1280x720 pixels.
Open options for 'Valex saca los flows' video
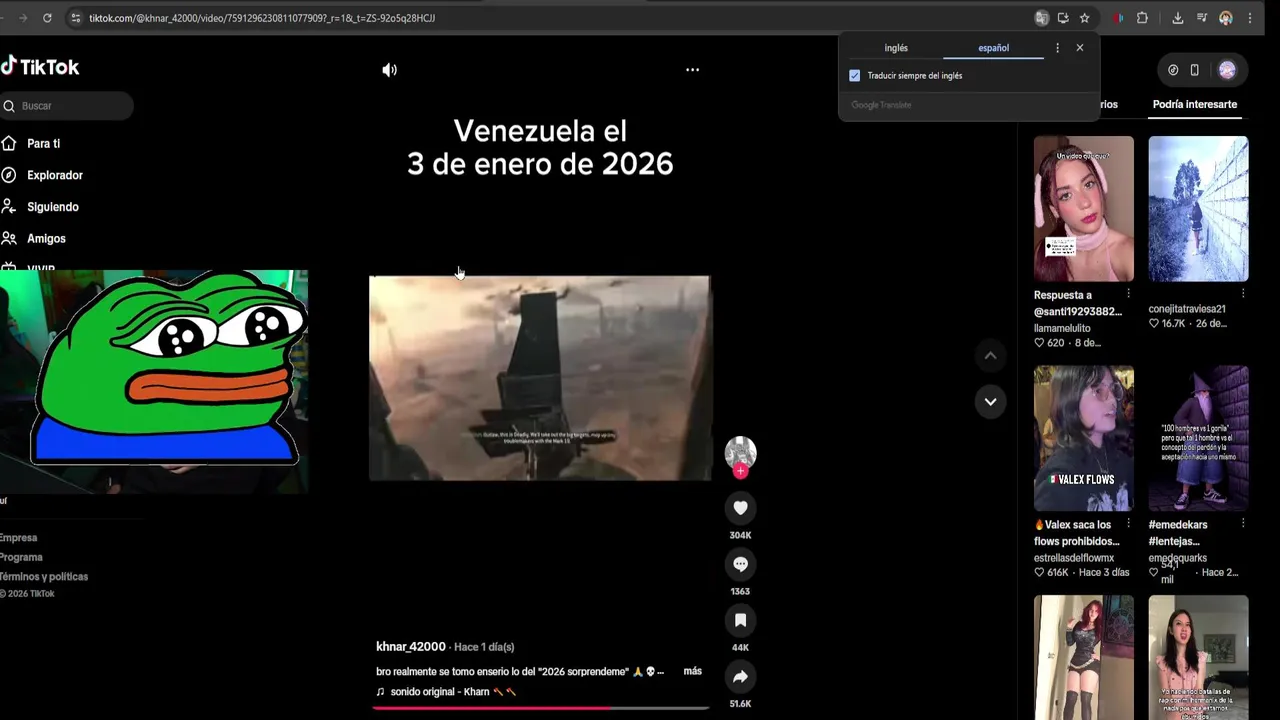click(1128, 523)
